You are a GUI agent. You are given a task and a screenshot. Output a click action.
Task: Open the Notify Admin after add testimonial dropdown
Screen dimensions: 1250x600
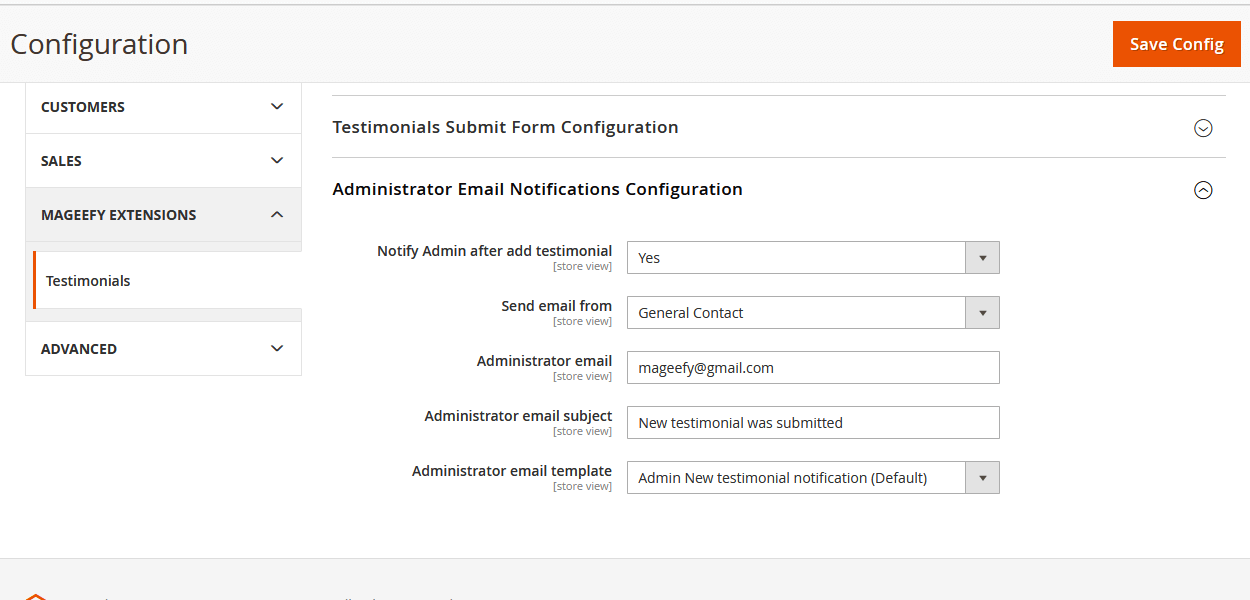(x=812, y=258)
